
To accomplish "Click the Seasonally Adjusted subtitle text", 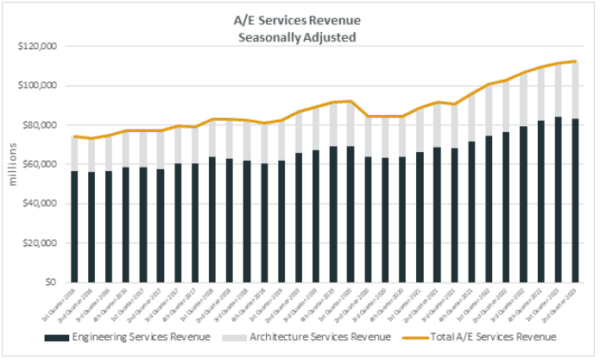I will click(297, 38).
